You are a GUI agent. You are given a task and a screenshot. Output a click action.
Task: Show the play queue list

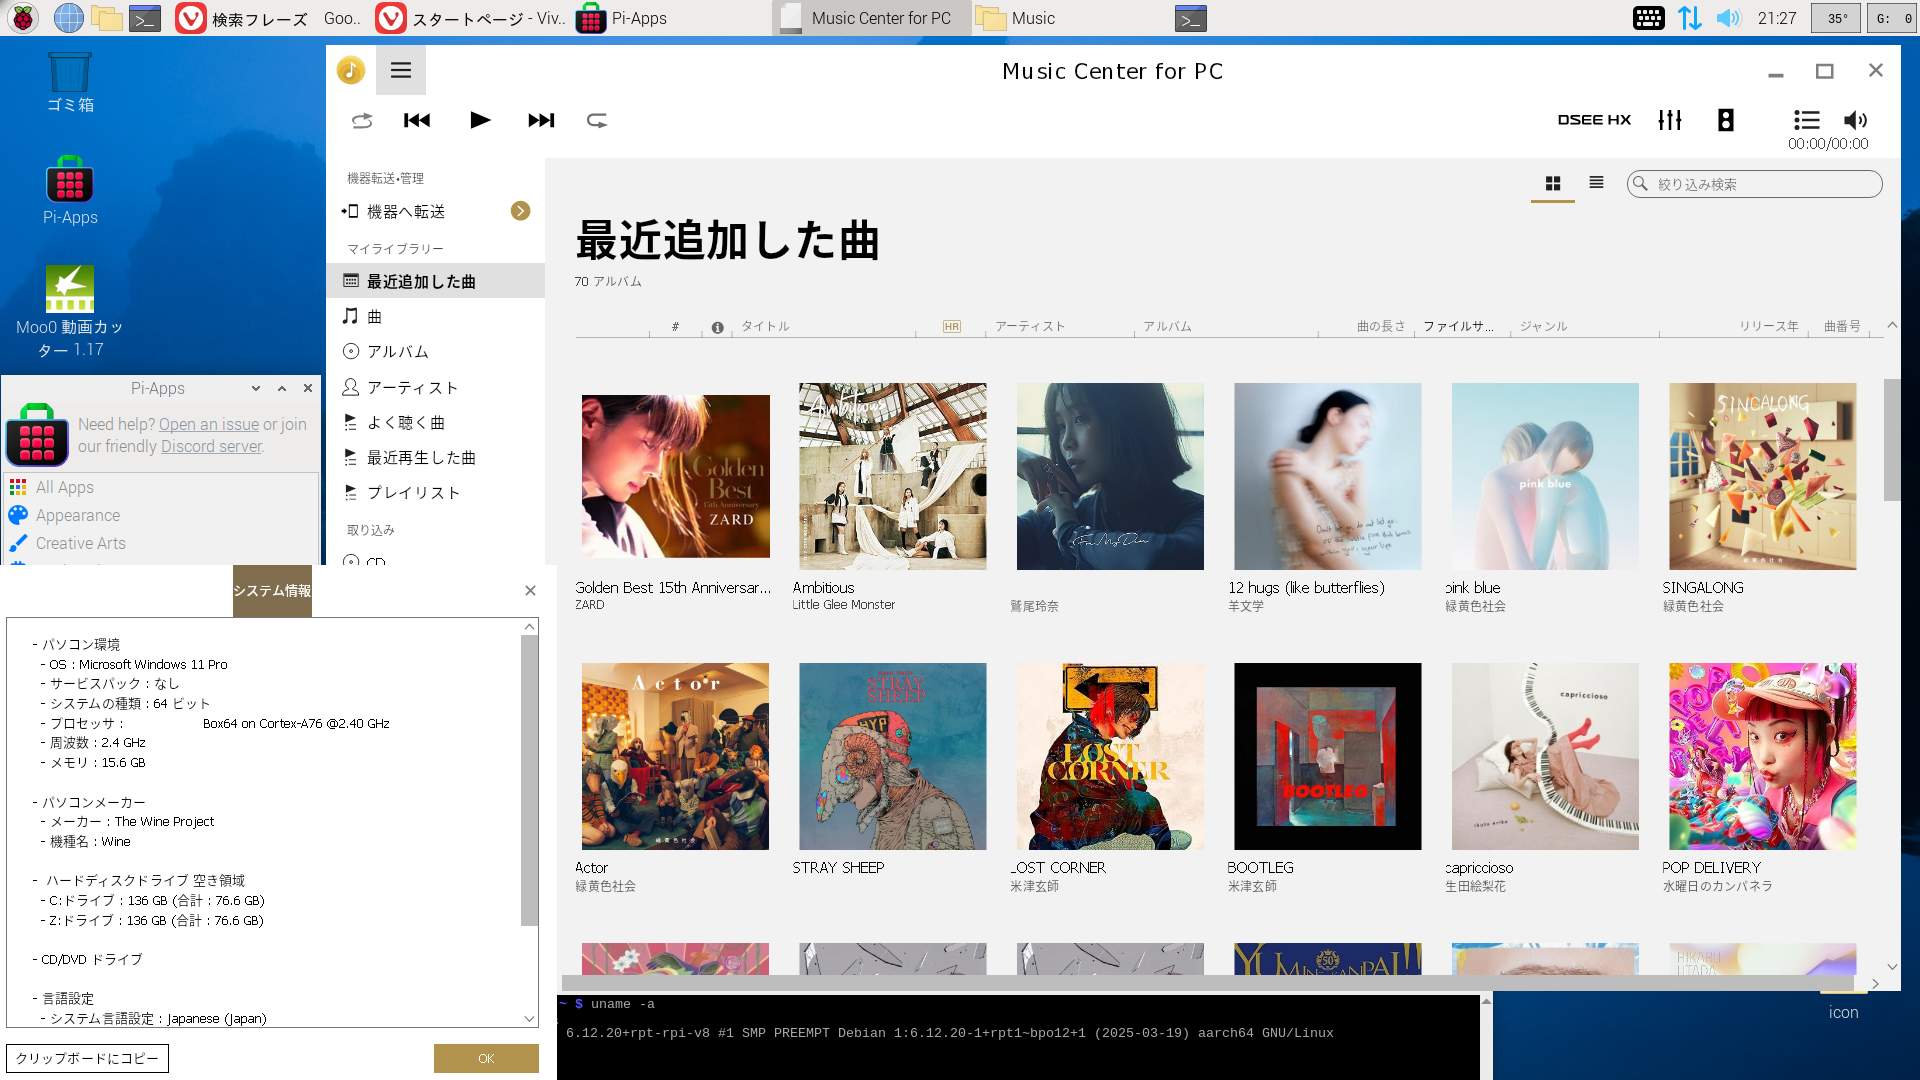[1806, 120]
